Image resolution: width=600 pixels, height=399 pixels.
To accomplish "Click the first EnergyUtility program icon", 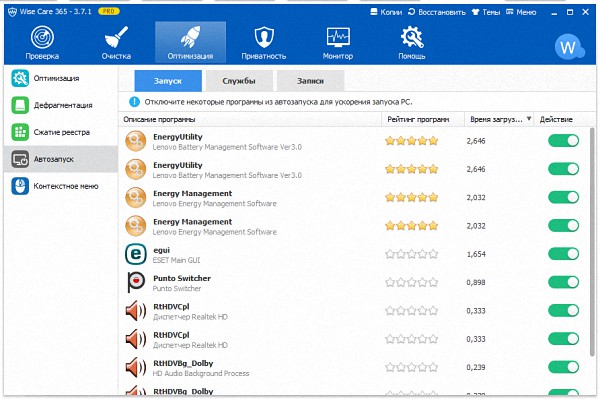I will 136,141.
